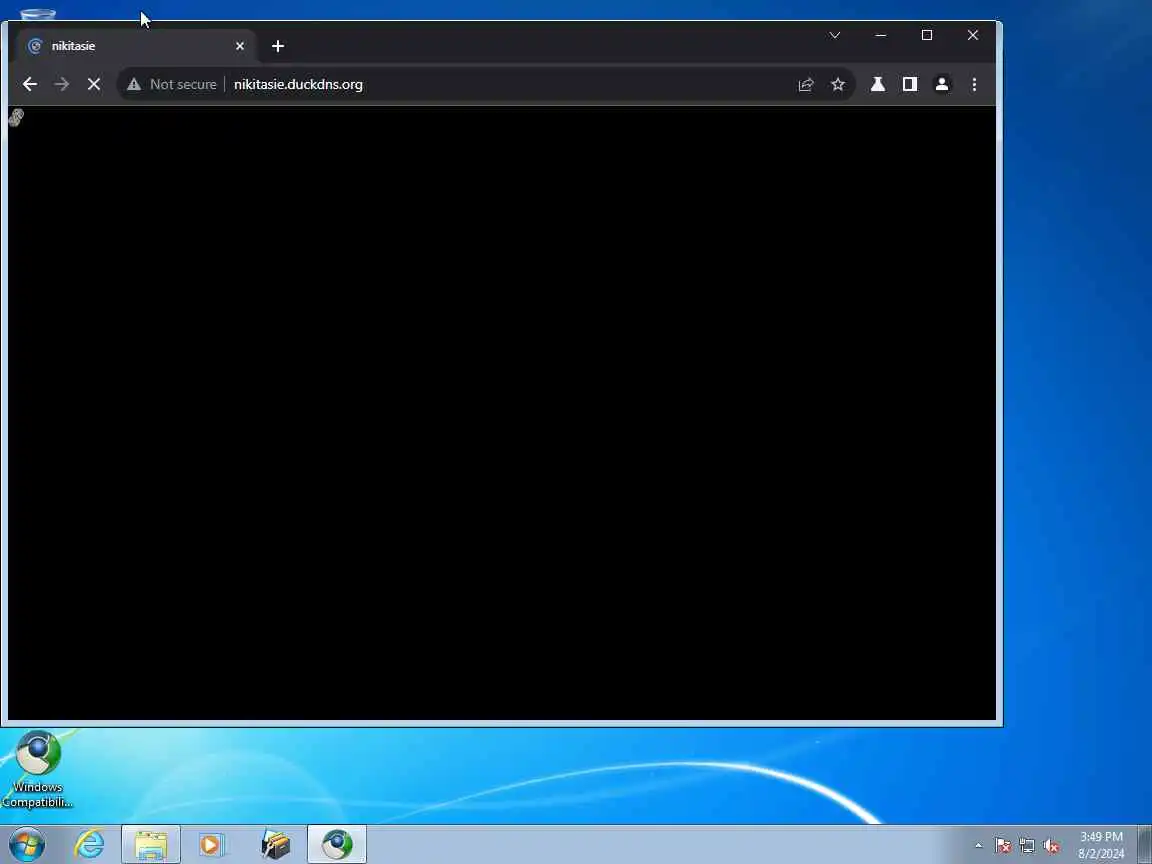Open a new tab with the plus button
Image resolution: width=1152 pixels, height=864 pixels.
278,46
